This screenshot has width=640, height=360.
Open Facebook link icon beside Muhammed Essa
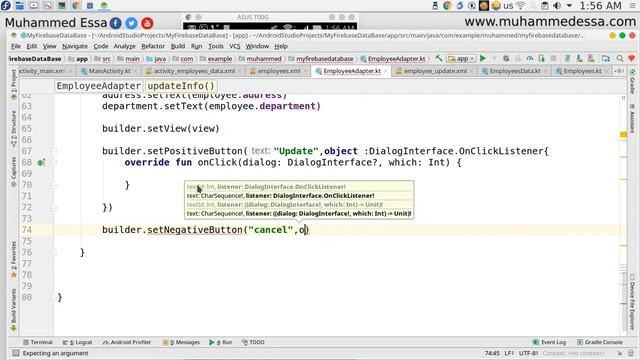coord(116,23)
